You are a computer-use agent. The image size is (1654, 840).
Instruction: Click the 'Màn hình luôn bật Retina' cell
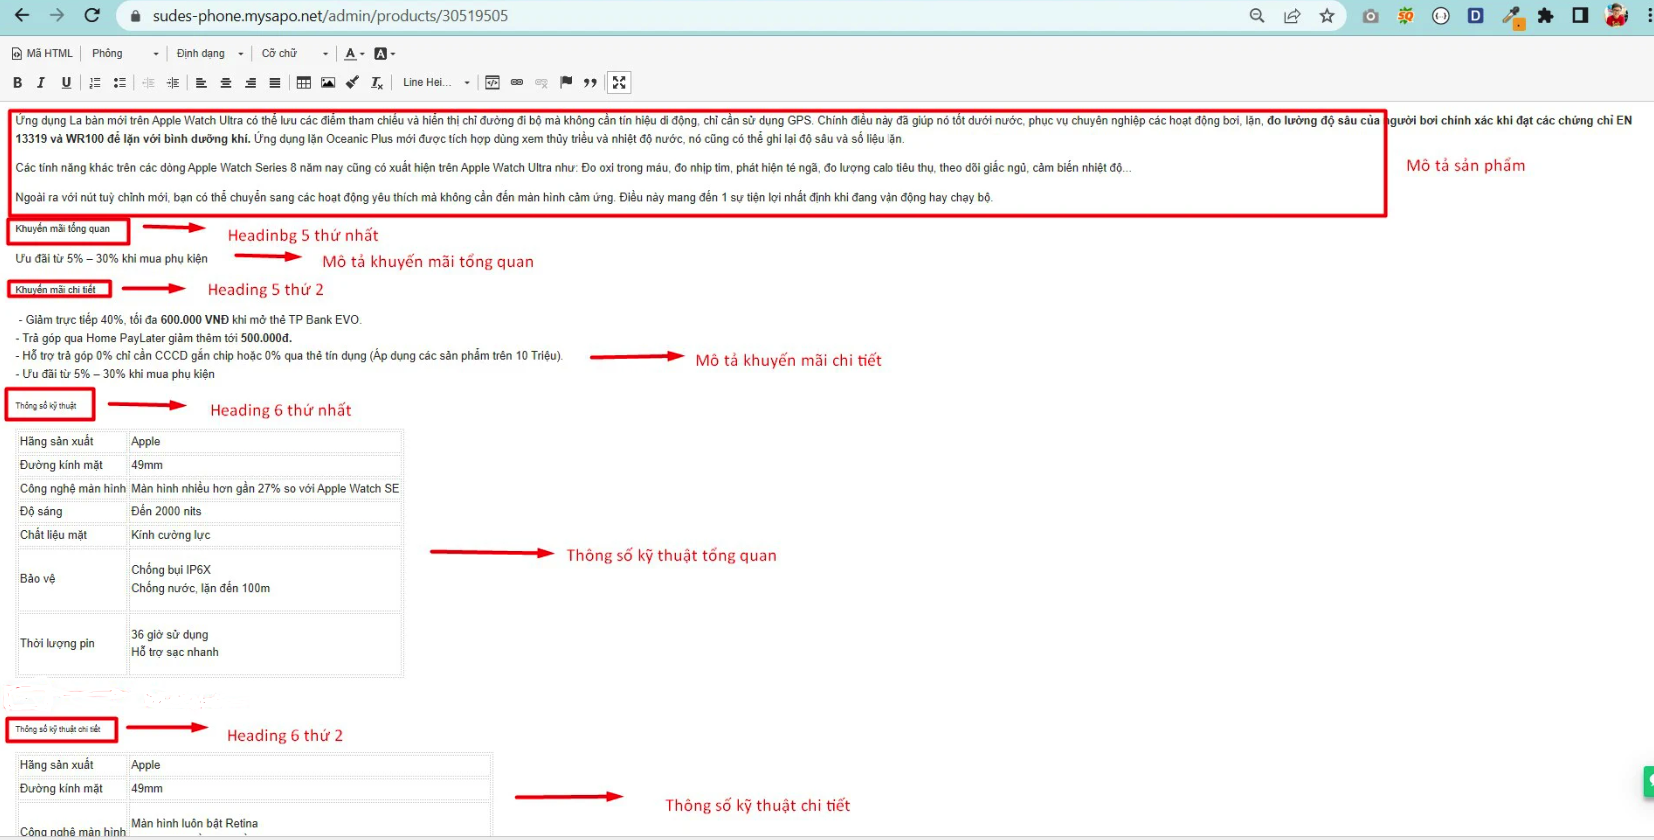(x=310, y=823)
